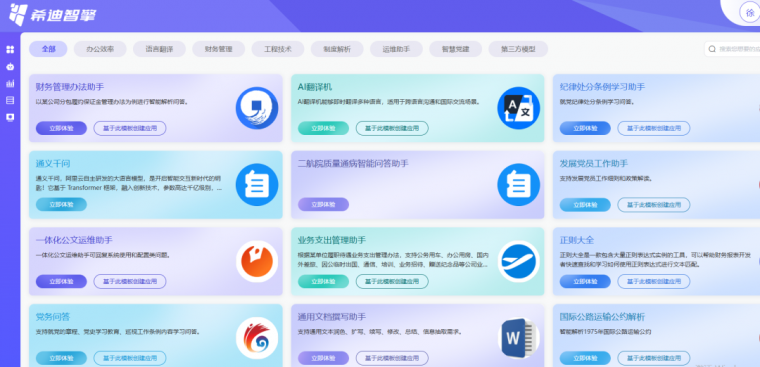
Task: Switch to the 财务管理 tab
Action: (x=219, y=49)
